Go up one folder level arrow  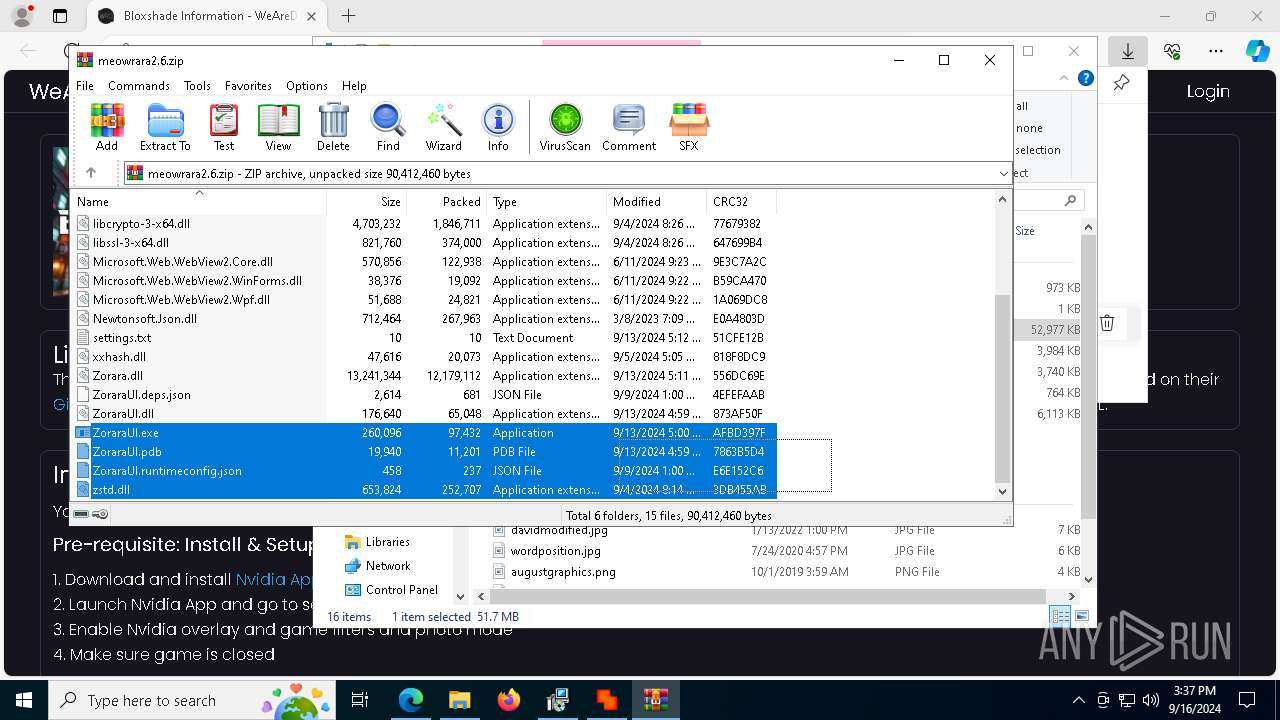click(91, 173)
